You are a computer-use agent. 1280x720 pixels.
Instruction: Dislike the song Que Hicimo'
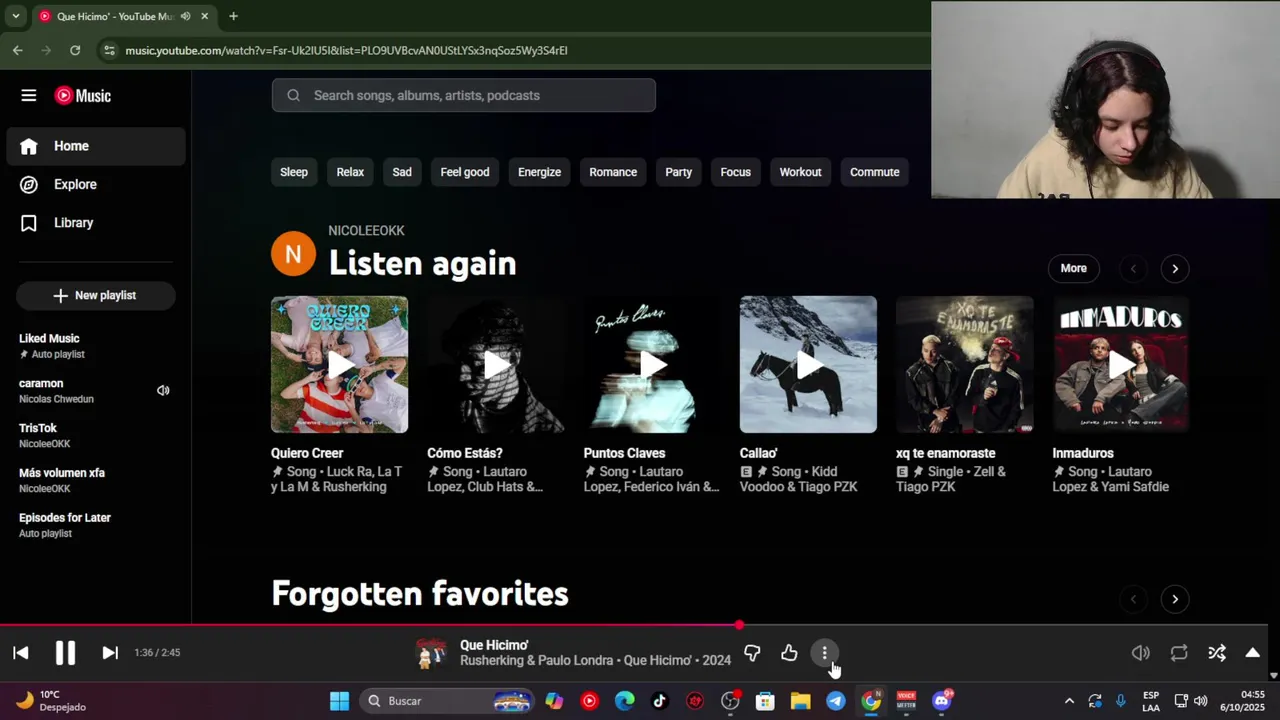click(x=752, y=653)
